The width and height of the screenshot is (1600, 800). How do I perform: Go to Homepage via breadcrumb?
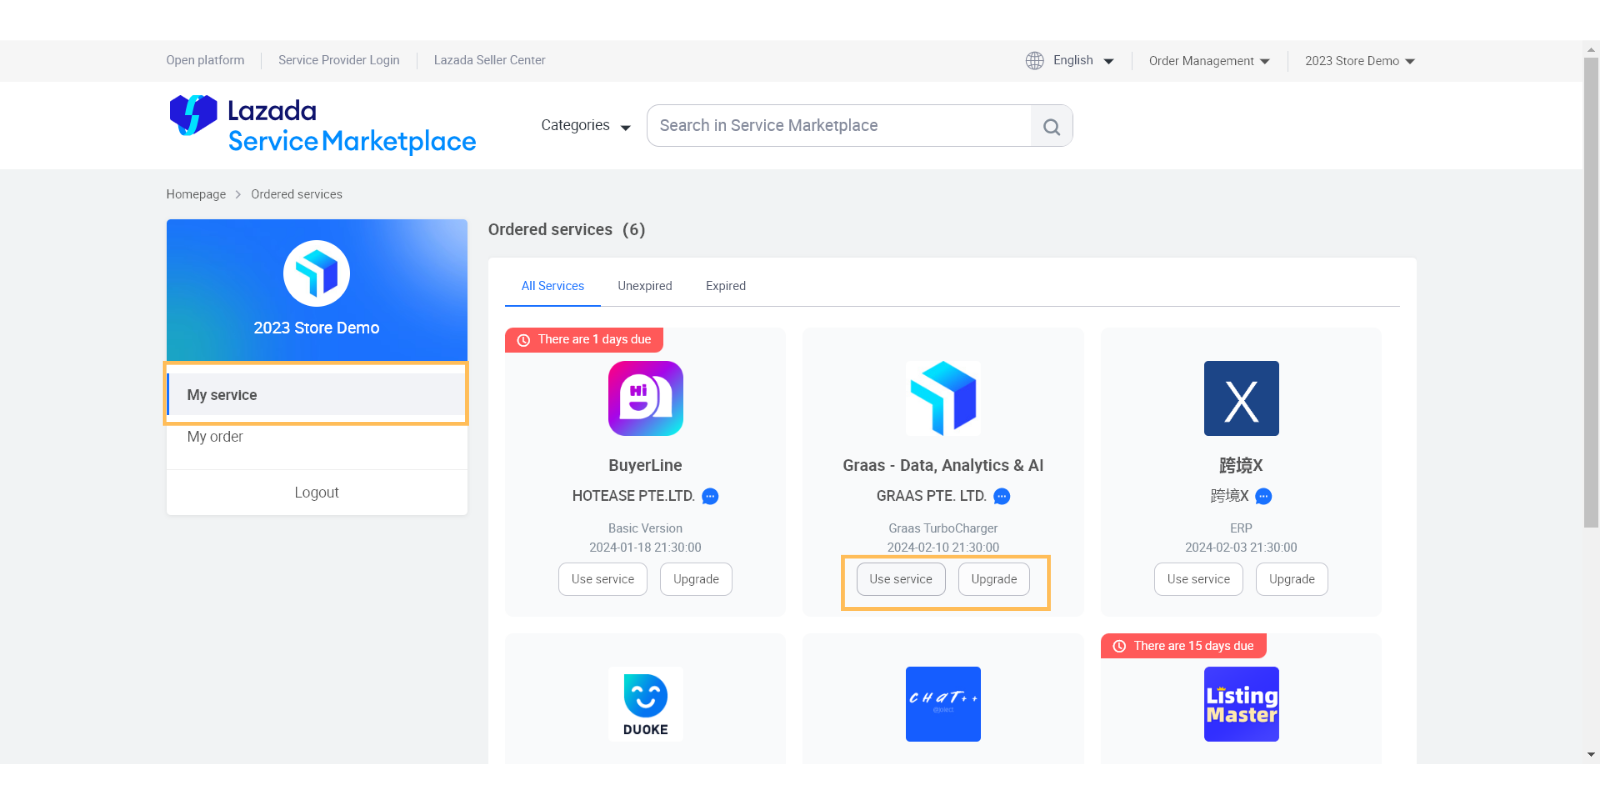pos(196,194)
